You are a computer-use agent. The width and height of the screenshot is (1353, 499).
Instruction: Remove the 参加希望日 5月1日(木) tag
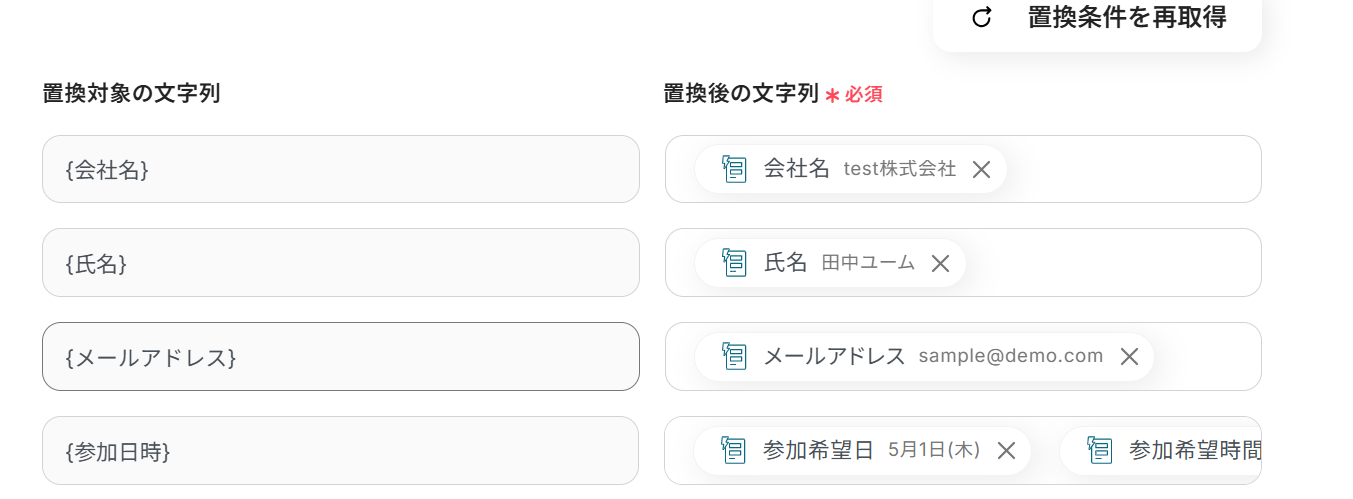(1006, 451)
